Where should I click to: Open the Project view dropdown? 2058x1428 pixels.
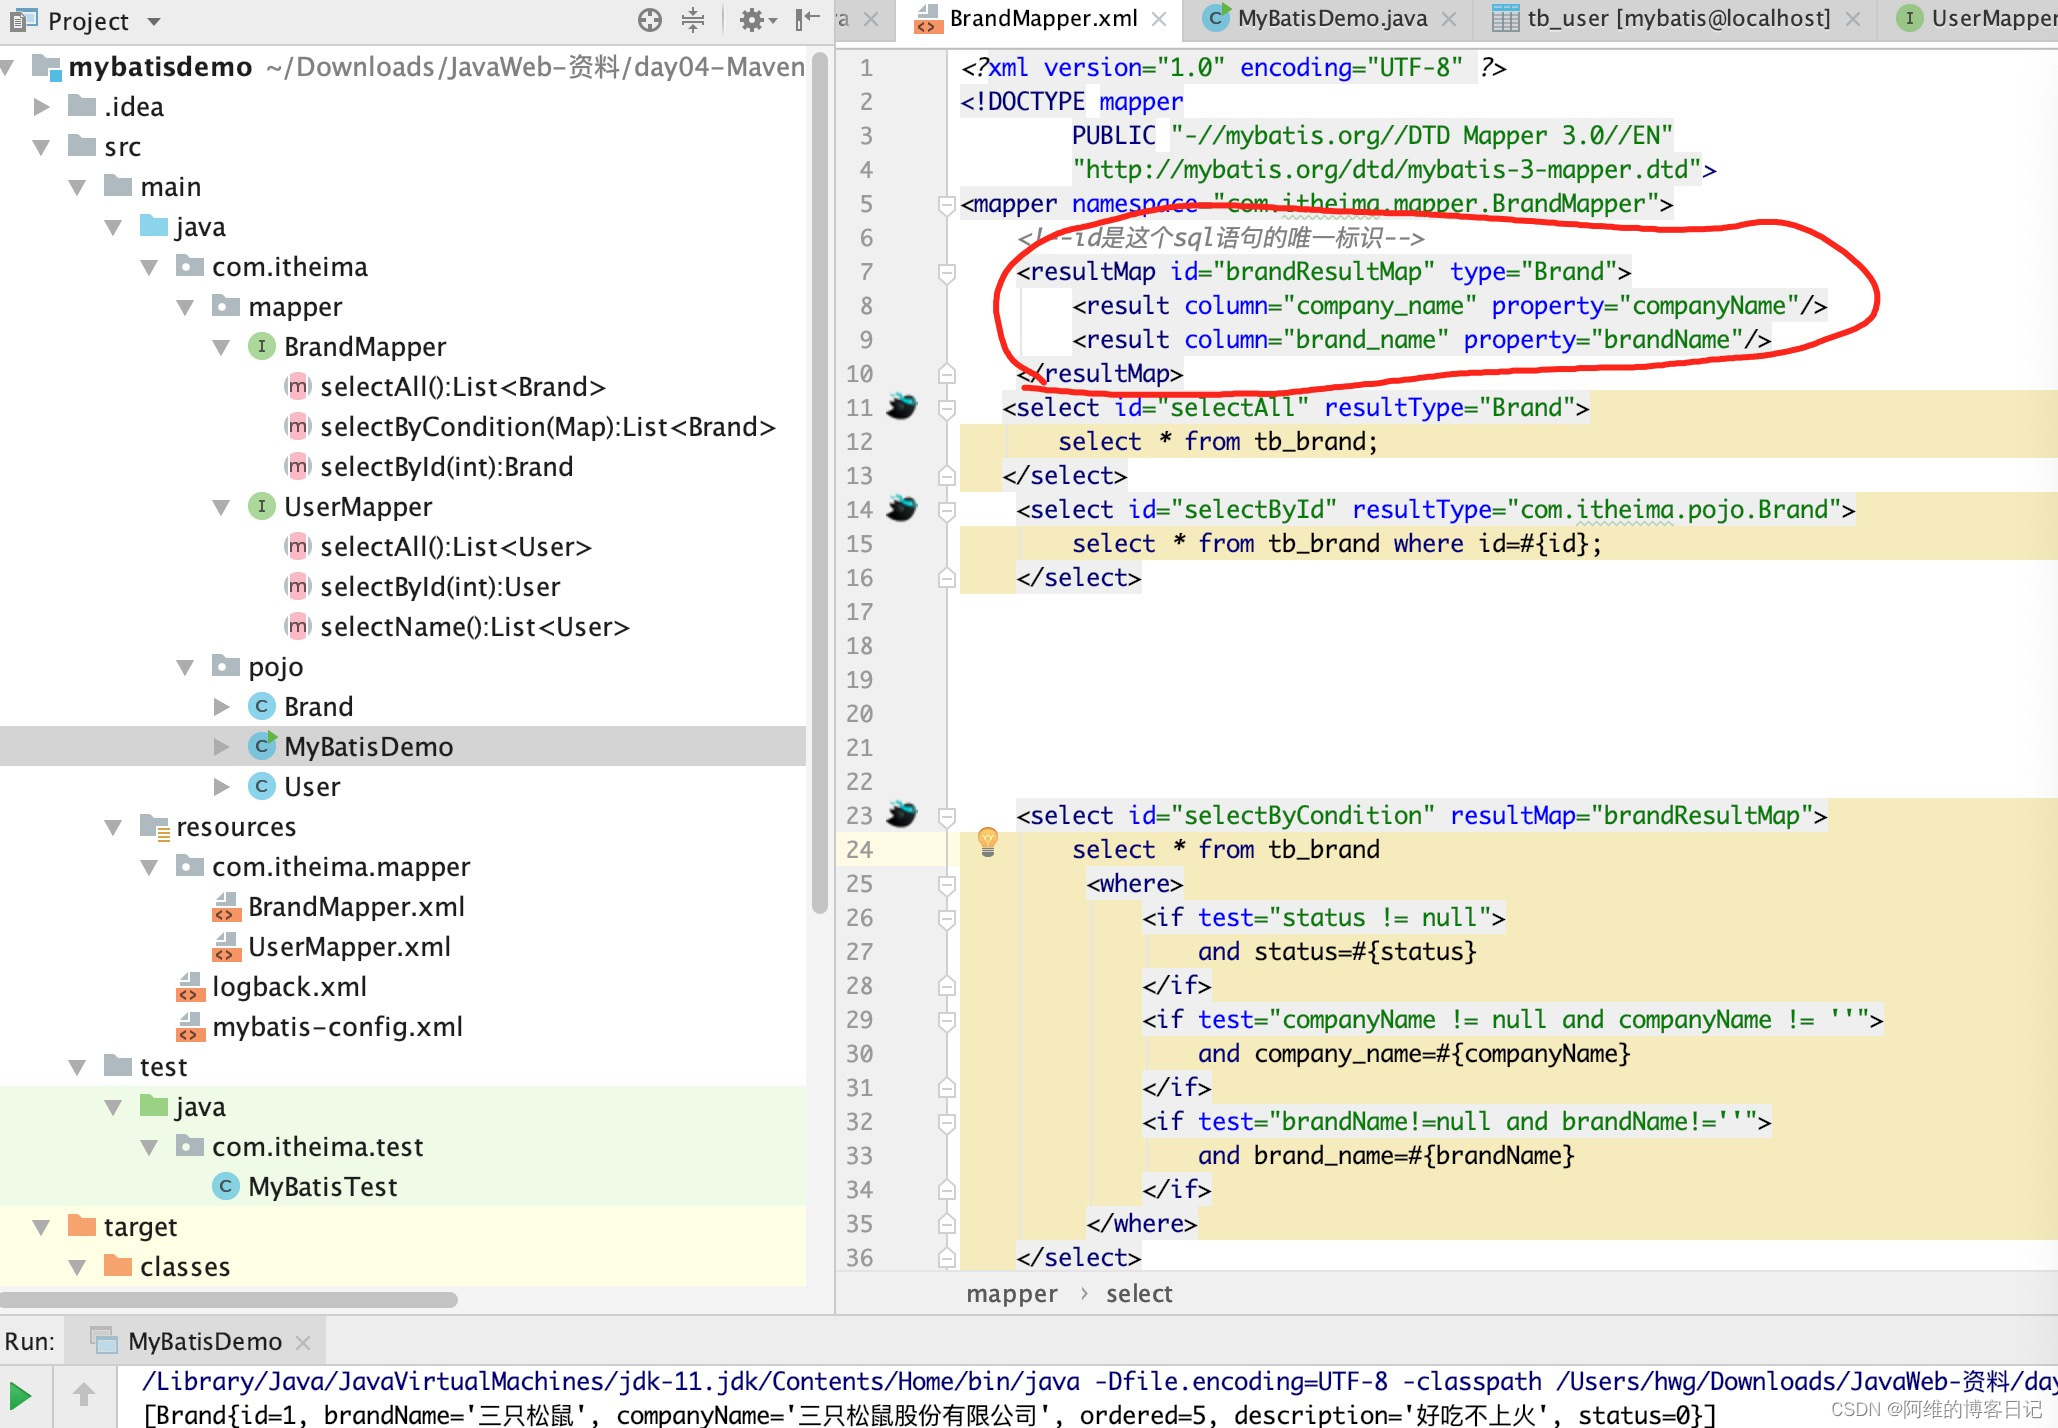pyautogui.click(x=153, y=21)
